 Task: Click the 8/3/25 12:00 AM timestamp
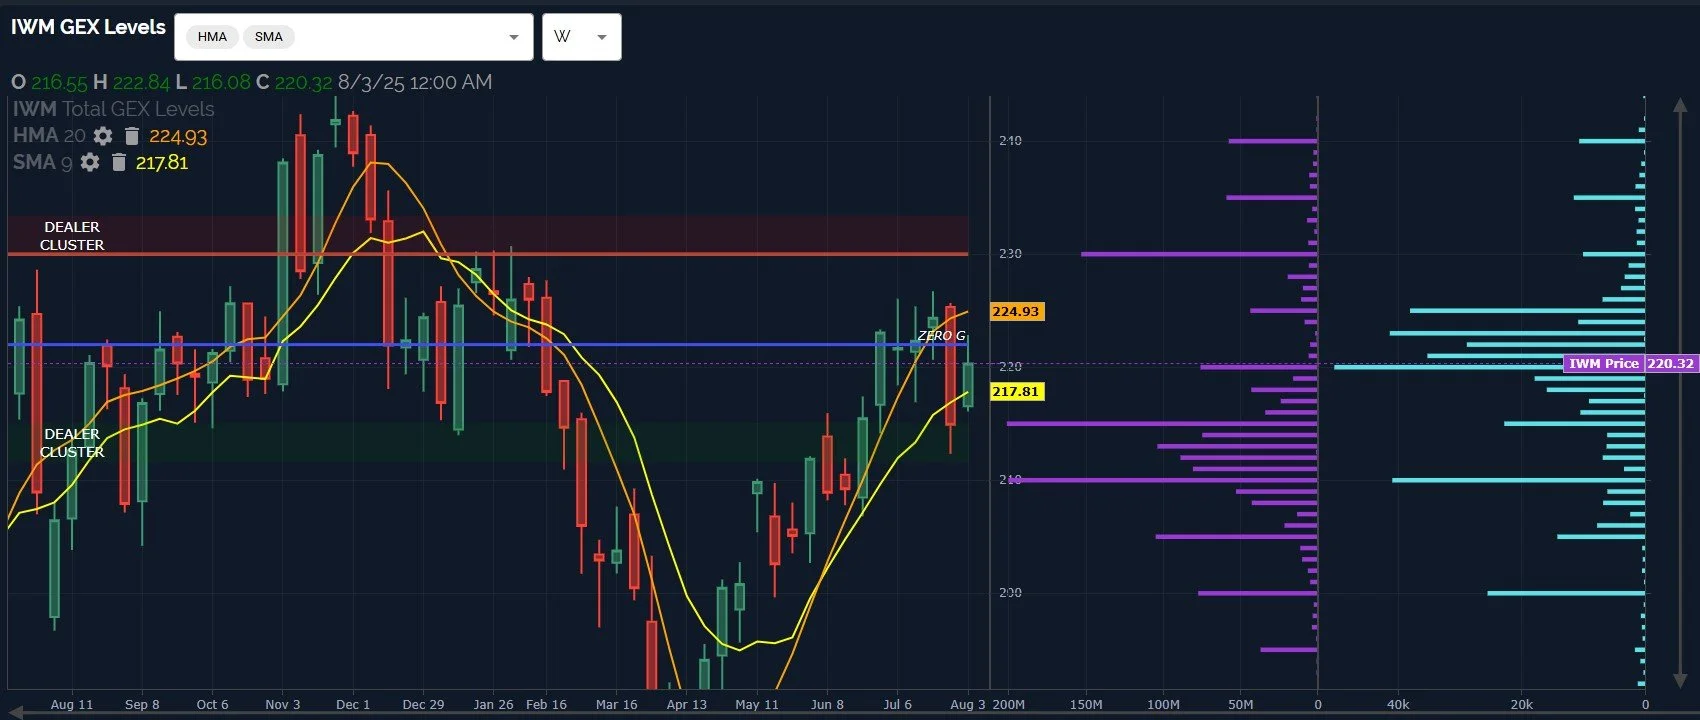pos(415,82)
